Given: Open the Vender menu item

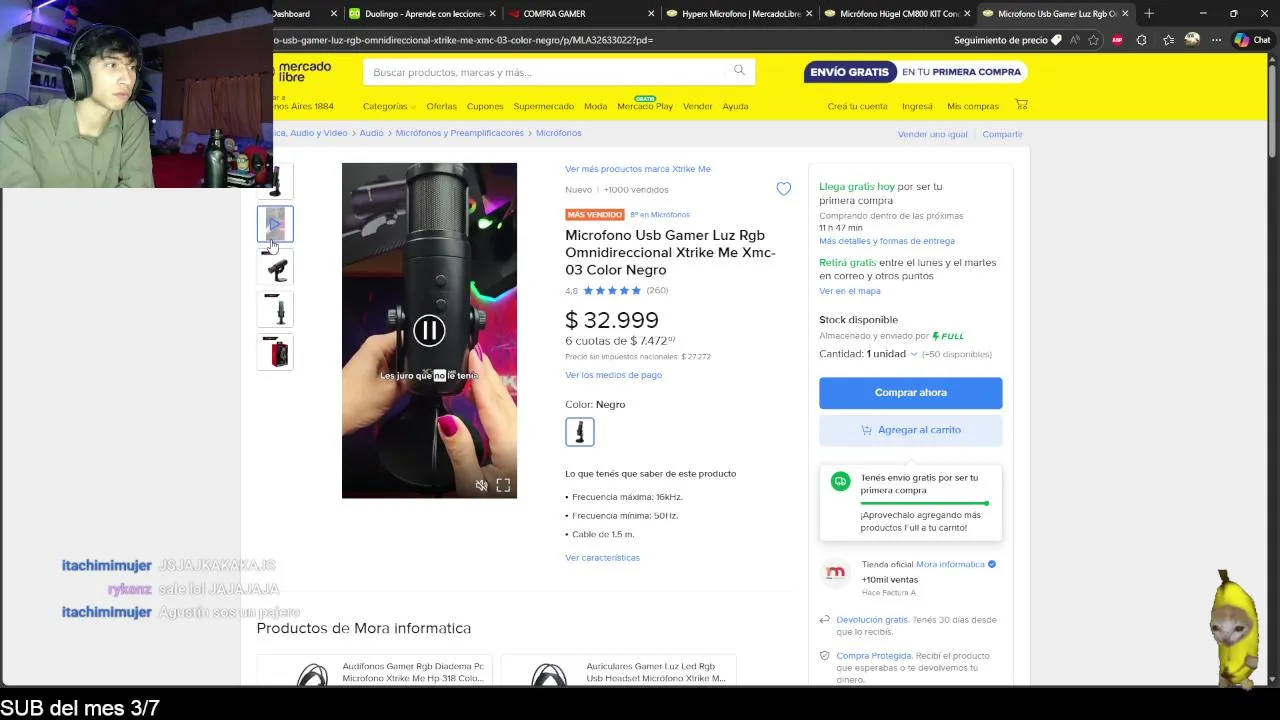Looking at the screenshot, I should (698, 106).
